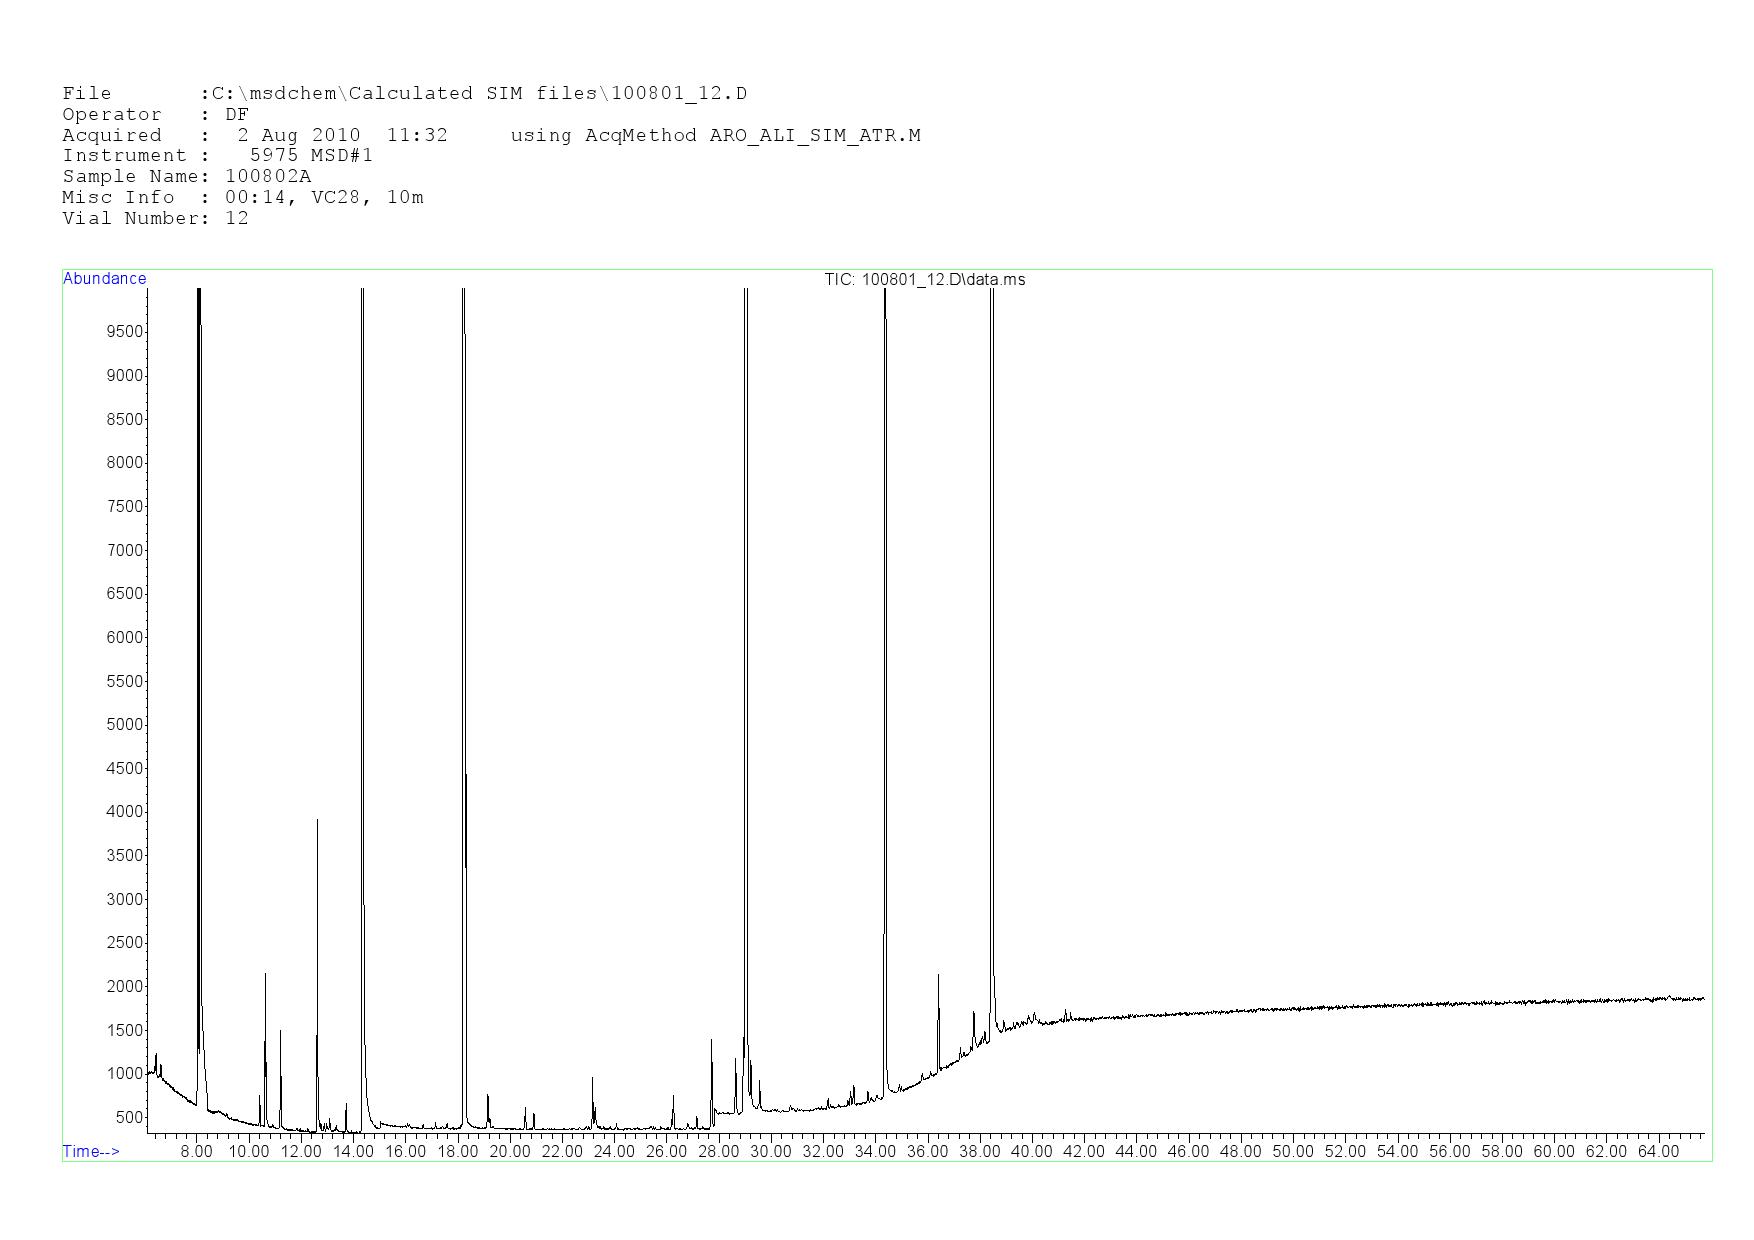Click the 20.00 time axis tick label
The image size is (1754, 1240).
click(x=509, y=1151)
